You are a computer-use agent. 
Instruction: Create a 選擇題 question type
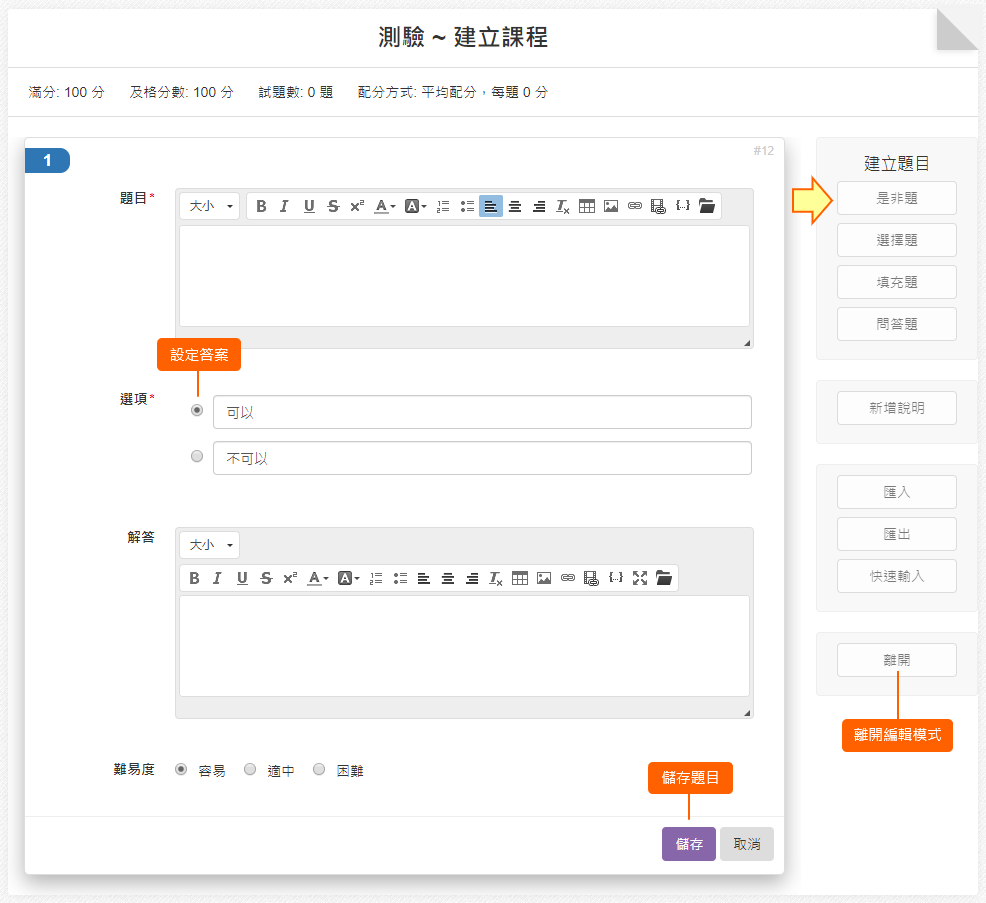point(896,240)
